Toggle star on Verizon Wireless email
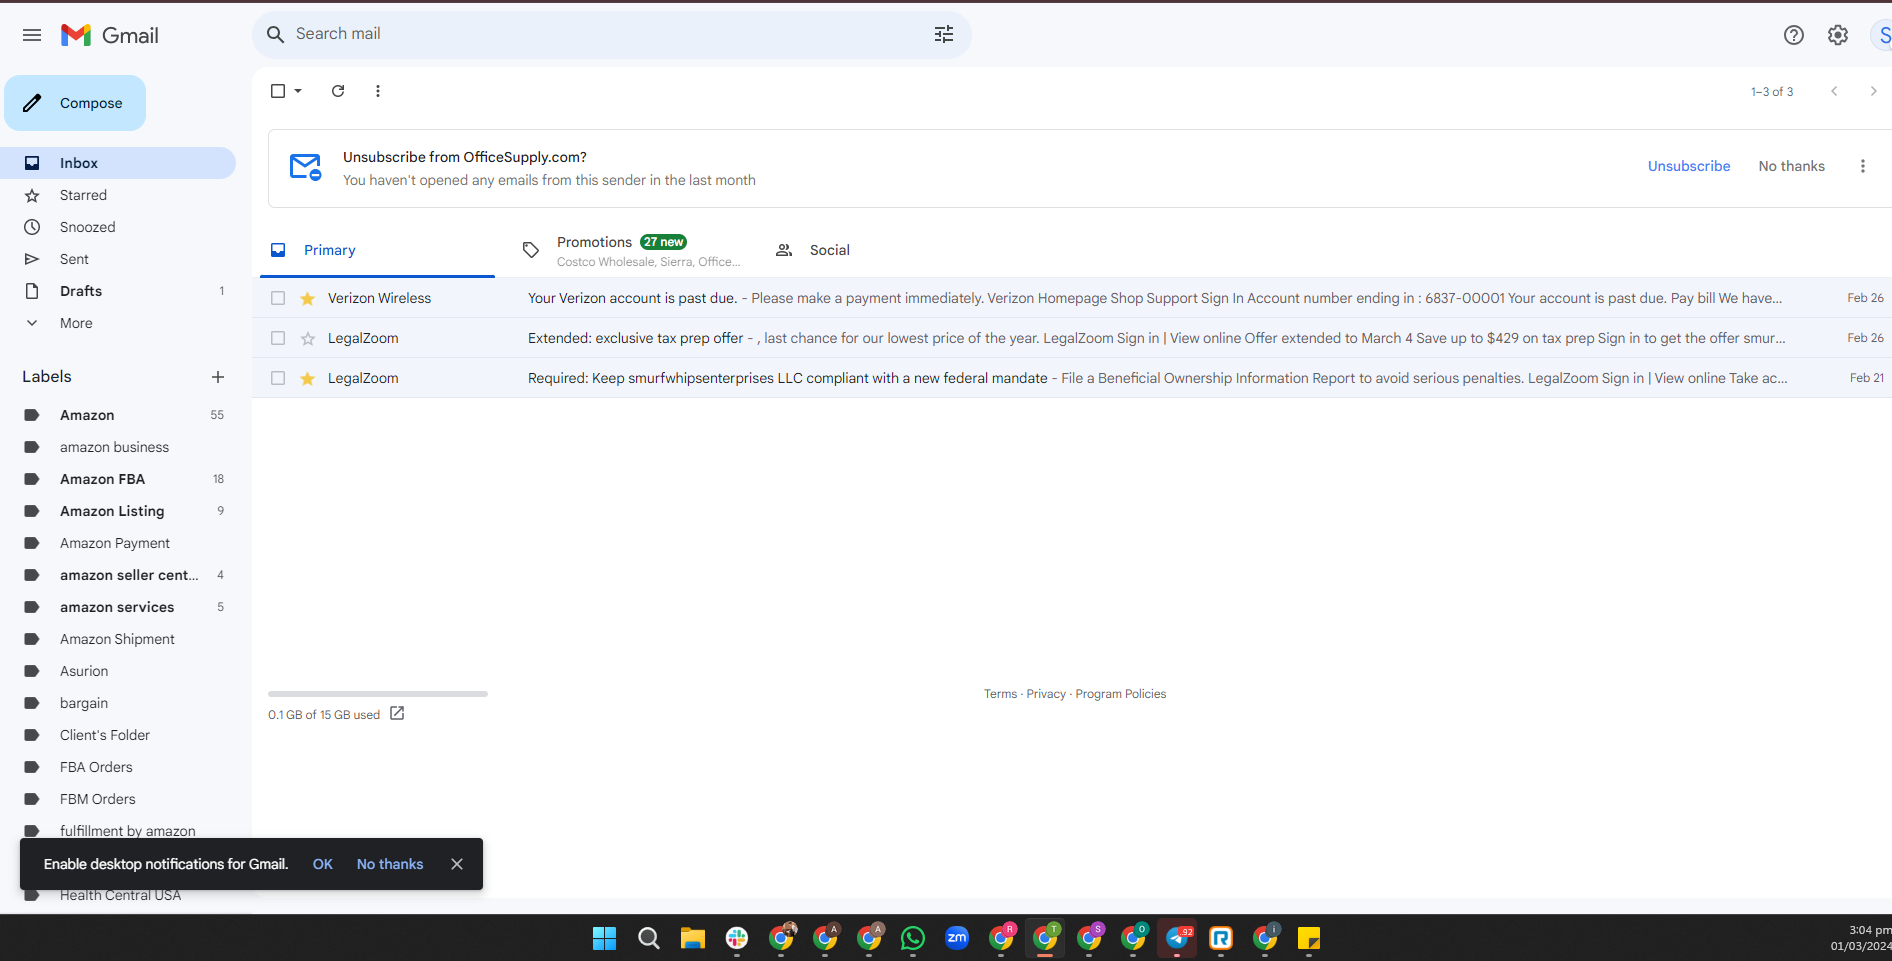Screen dimensions: 1892x961 [308, 298]
